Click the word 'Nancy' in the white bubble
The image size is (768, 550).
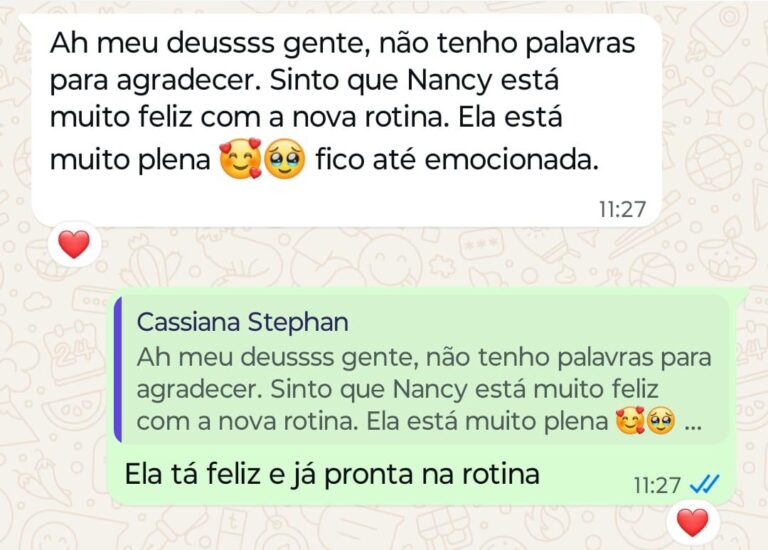[x=449, y=81]
